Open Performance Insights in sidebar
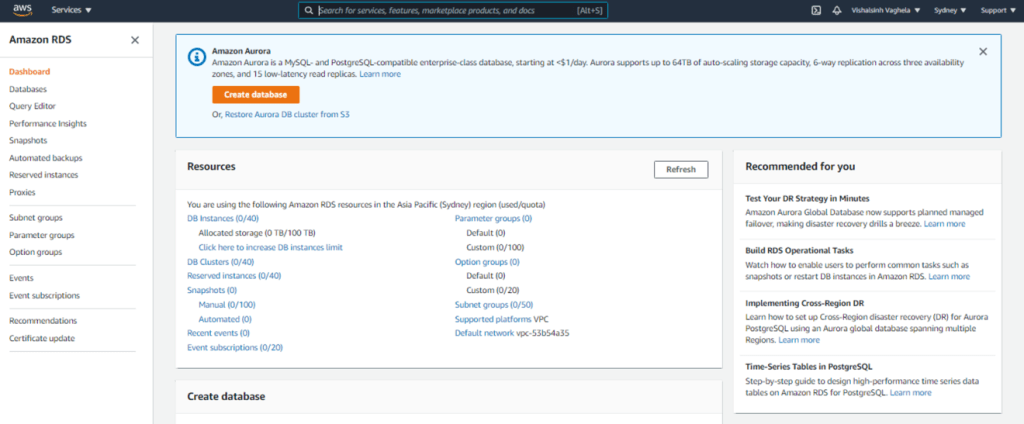 47,123
